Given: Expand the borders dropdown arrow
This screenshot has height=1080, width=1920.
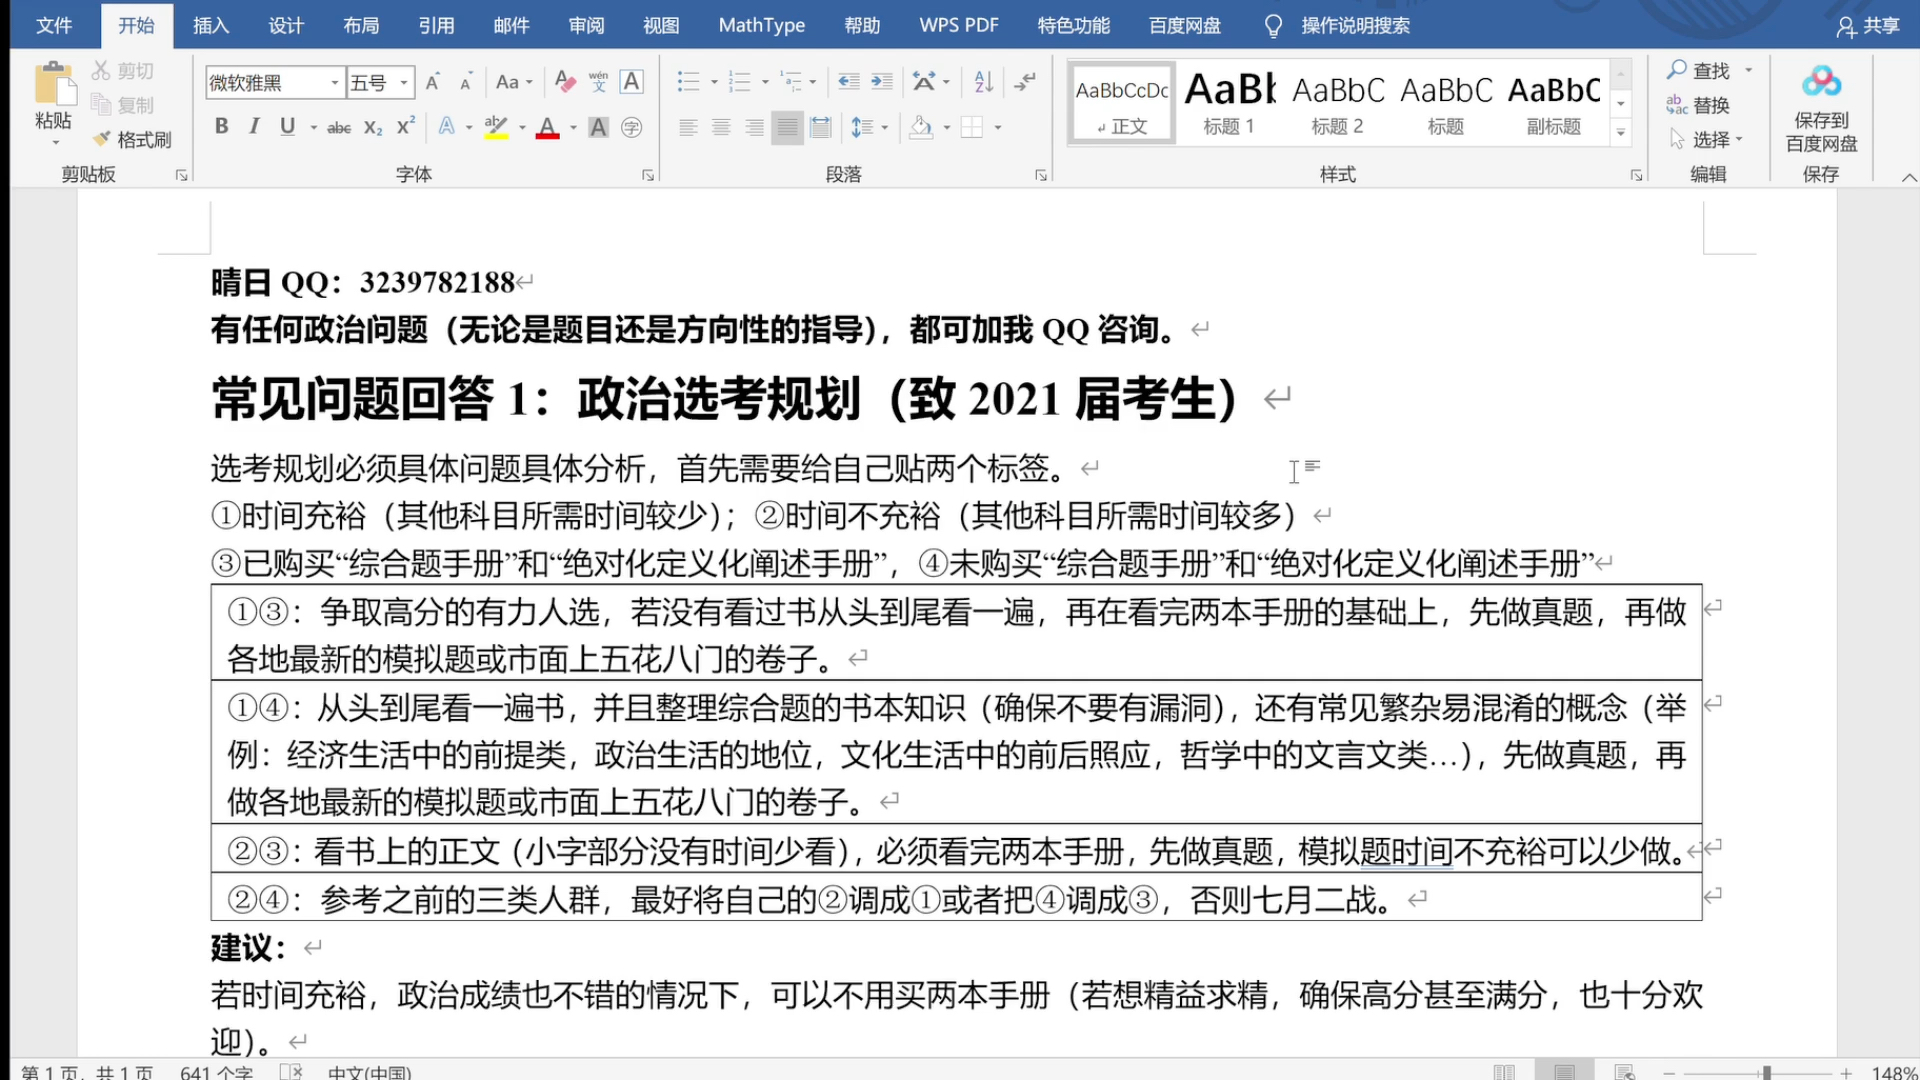Looking at the screenshot, I should (x=998, y=127).
